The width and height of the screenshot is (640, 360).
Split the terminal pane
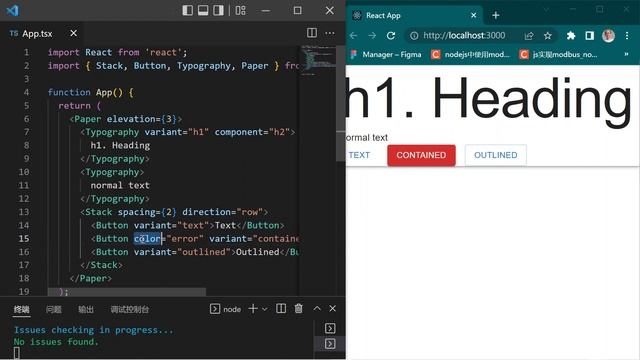click(281, 309)
